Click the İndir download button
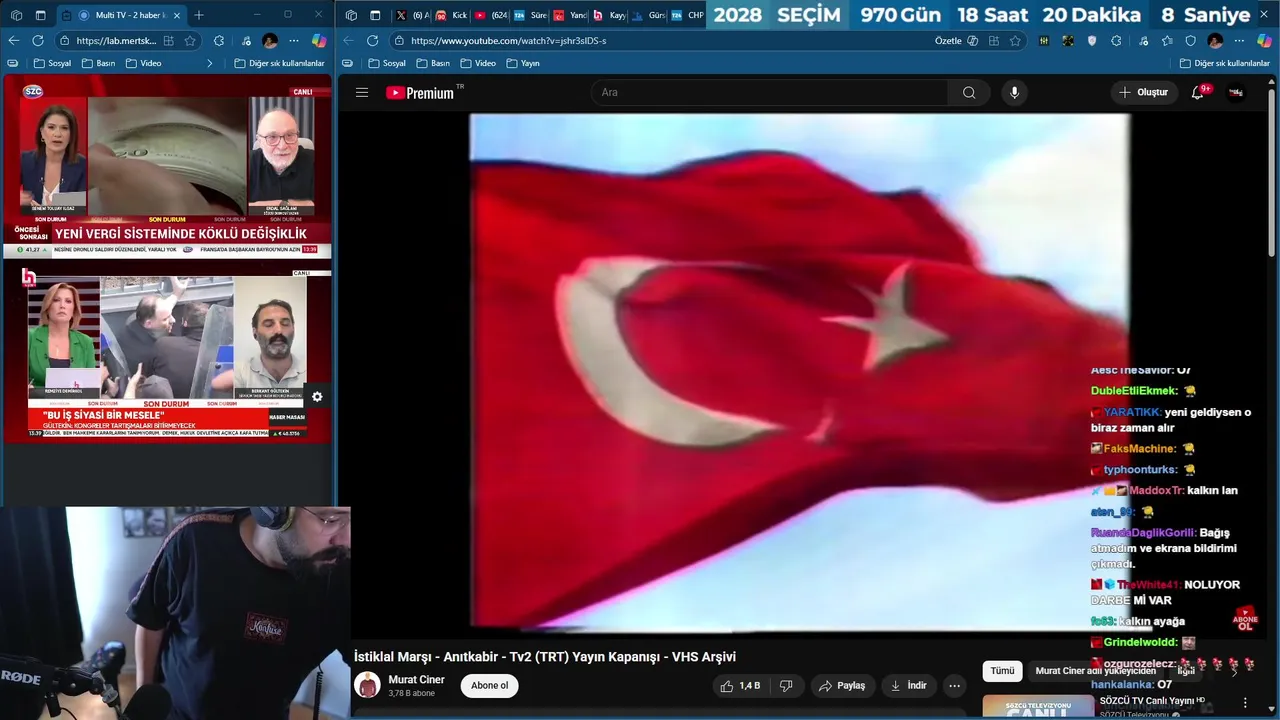Screen dimensions: 1280x720 pyautogui.click(x=908, y=686)
